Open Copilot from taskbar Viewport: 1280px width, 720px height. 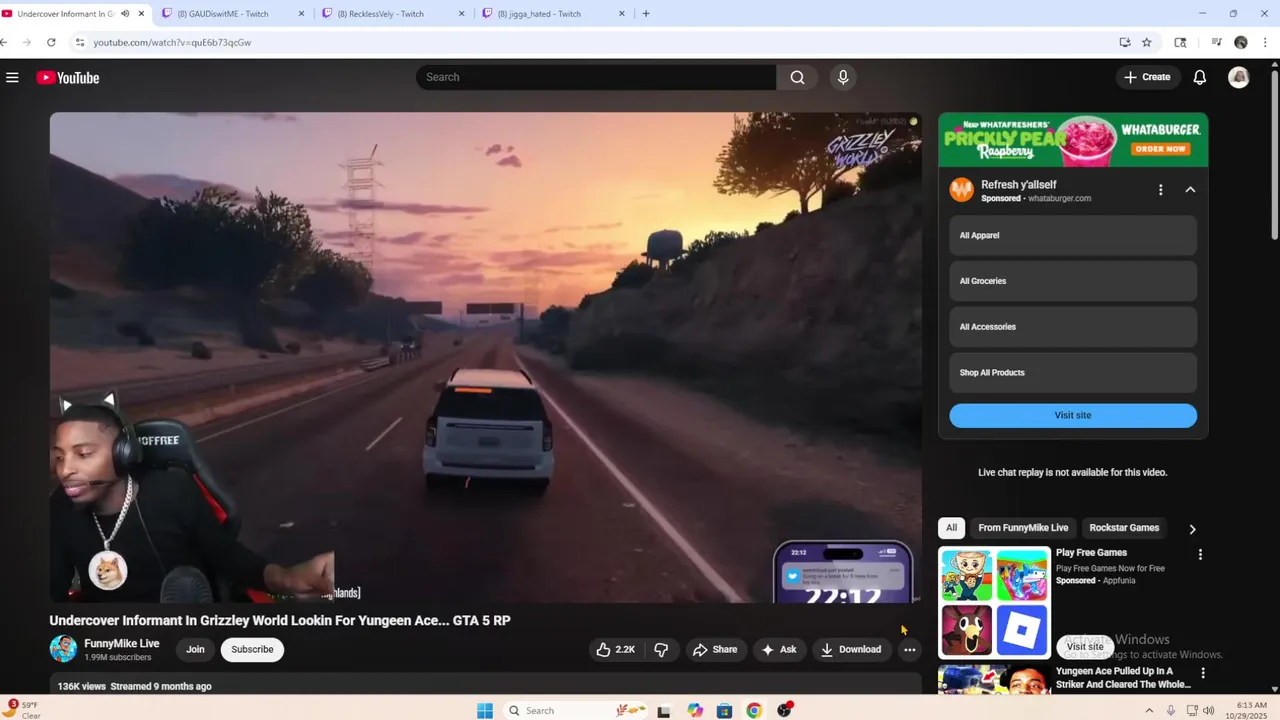695,710
